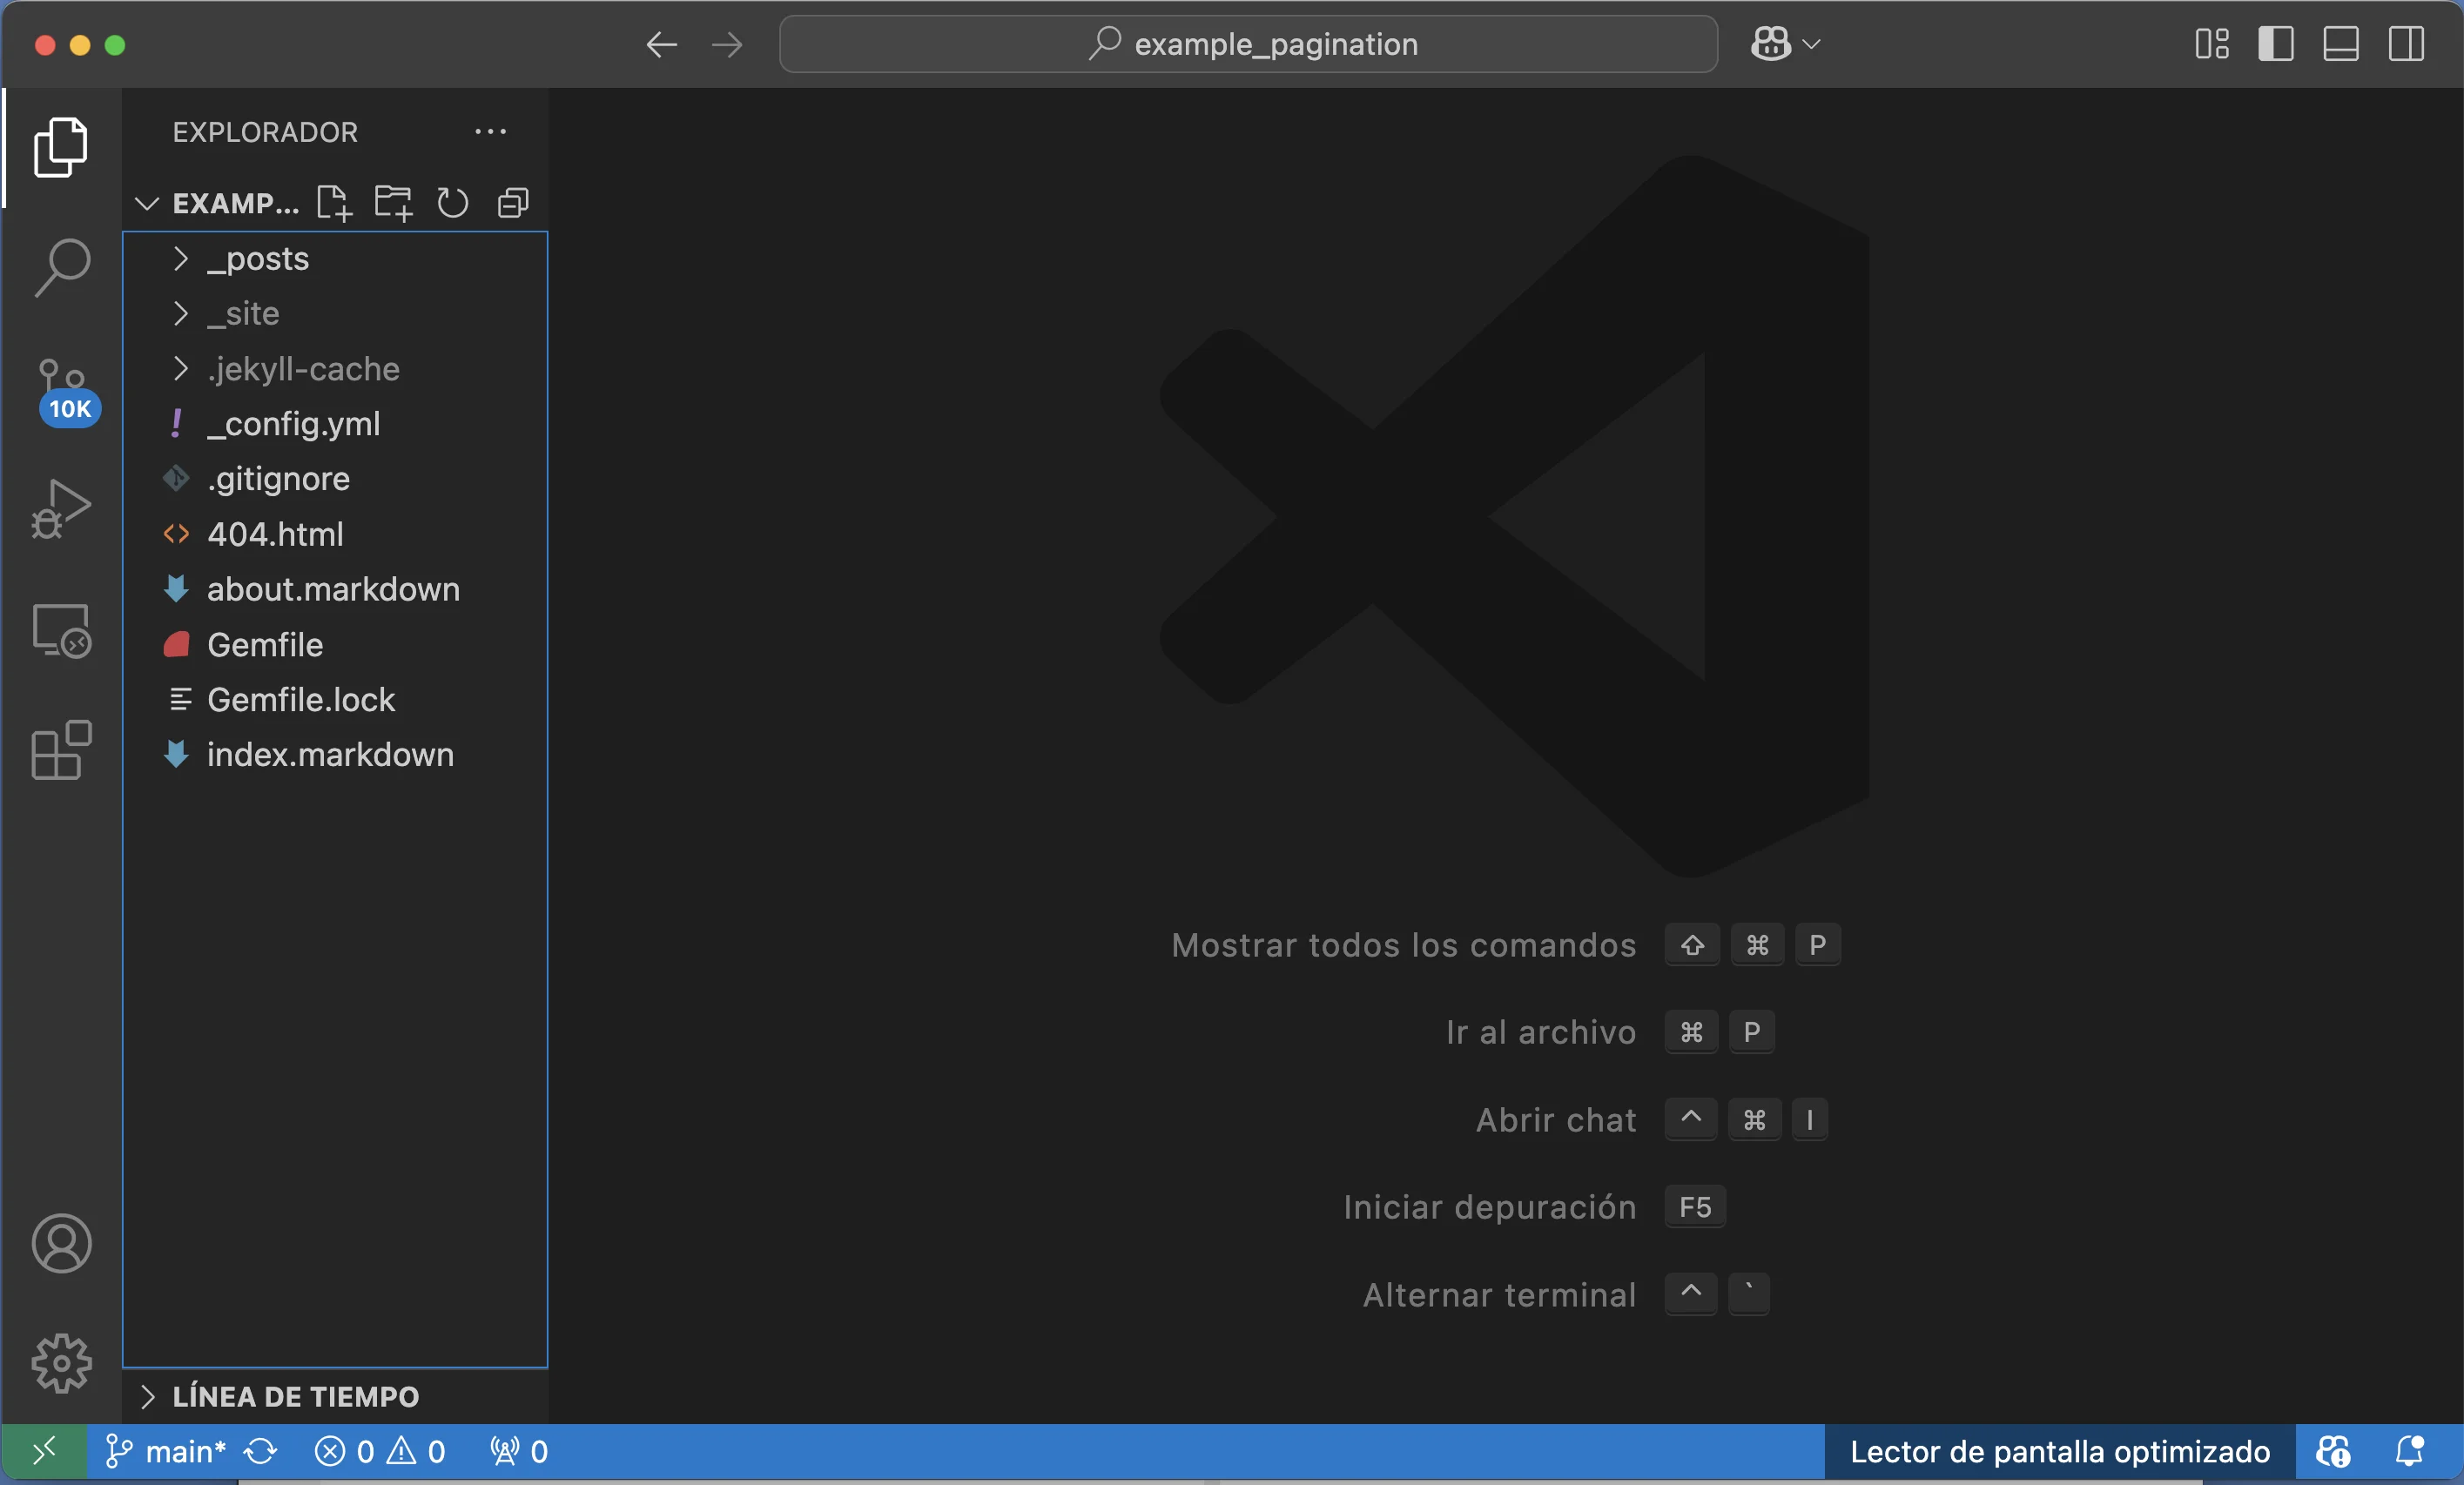Open remote window indicator in status bar
The image size is (2464, 1485).
tap(44, 1451)
